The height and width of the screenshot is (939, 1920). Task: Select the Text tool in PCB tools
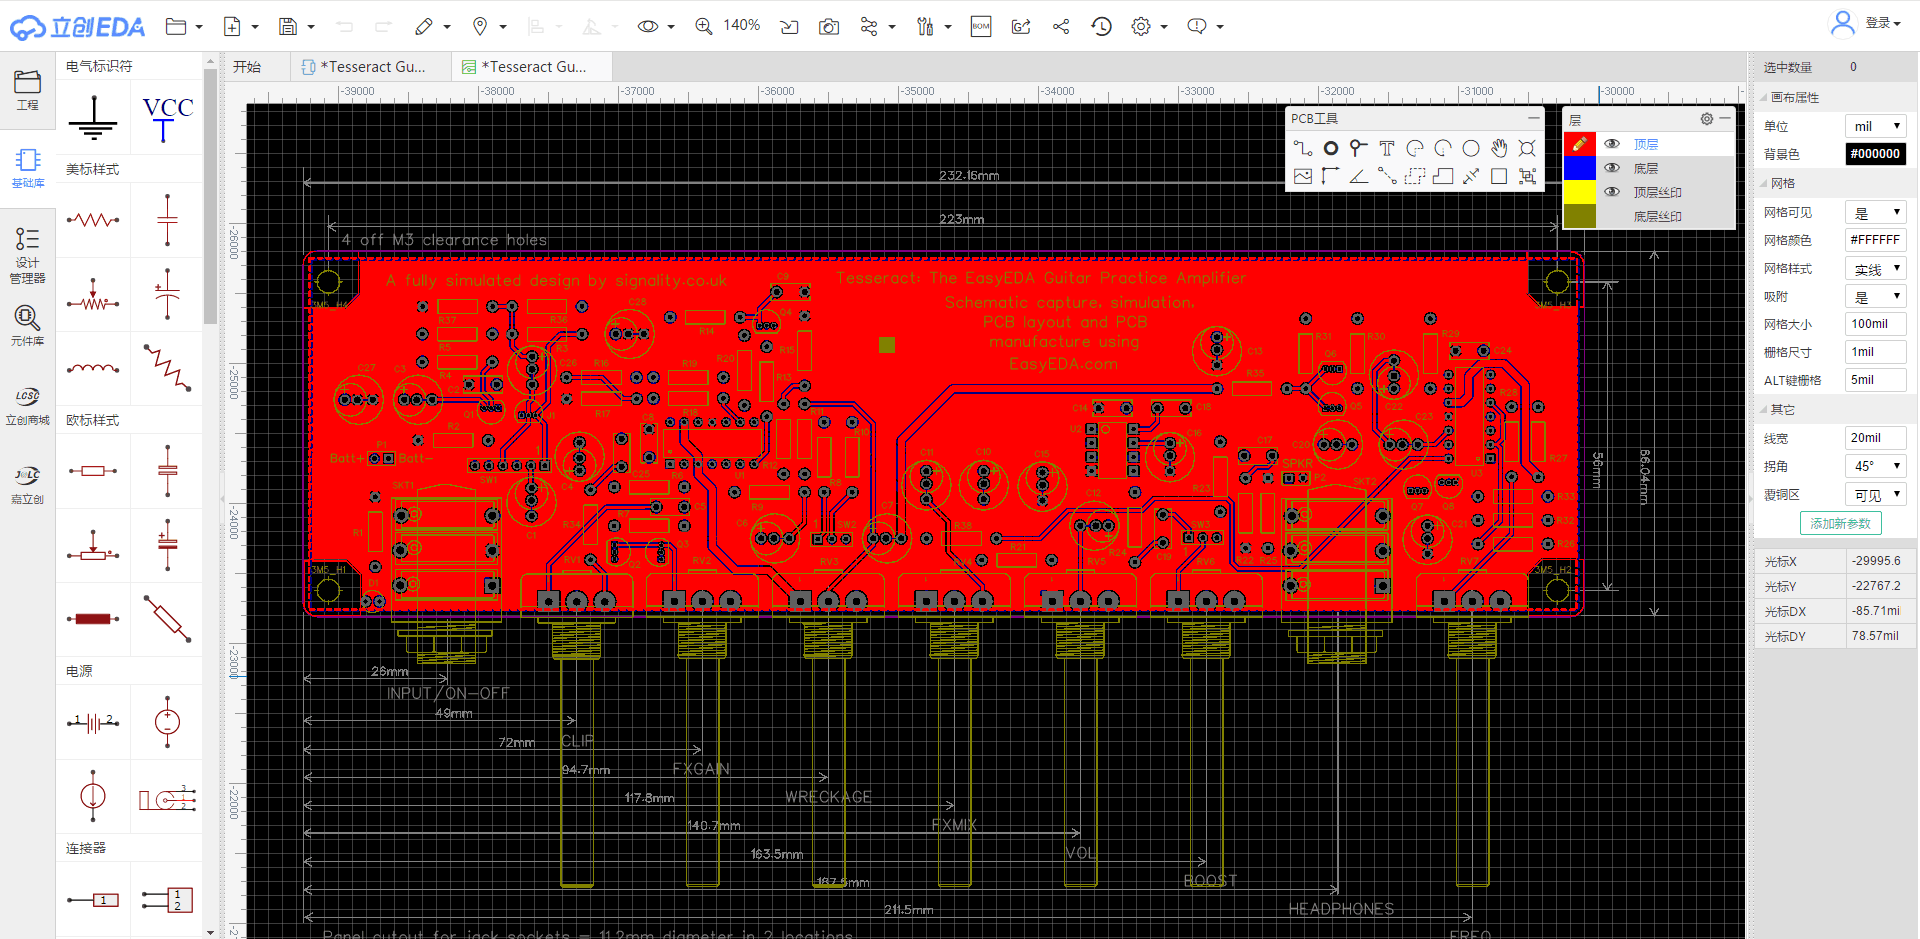pyautogui.click(x=1386, y=148)
